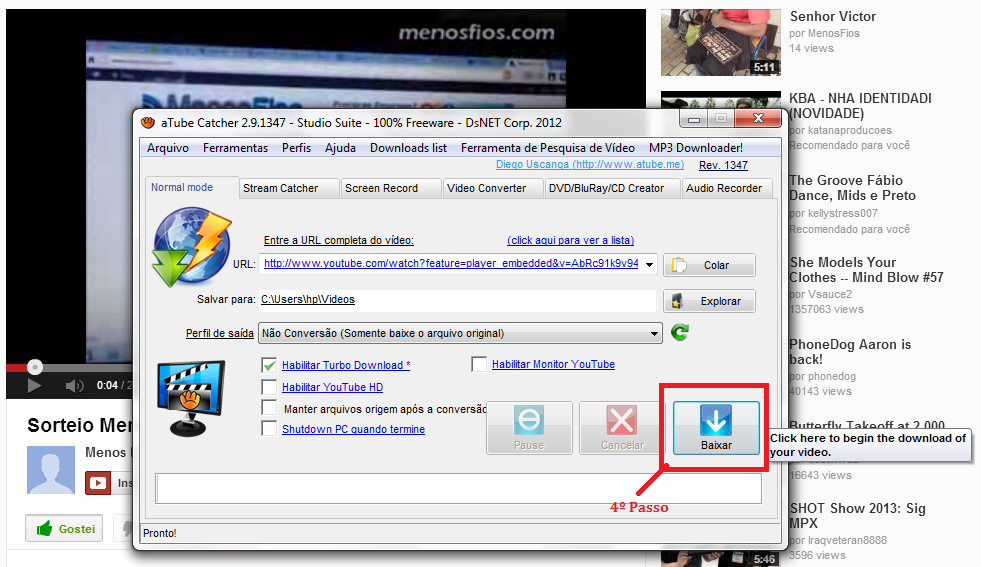
Task: Click the Colar paste button
Action: click(x=709, y=265)
